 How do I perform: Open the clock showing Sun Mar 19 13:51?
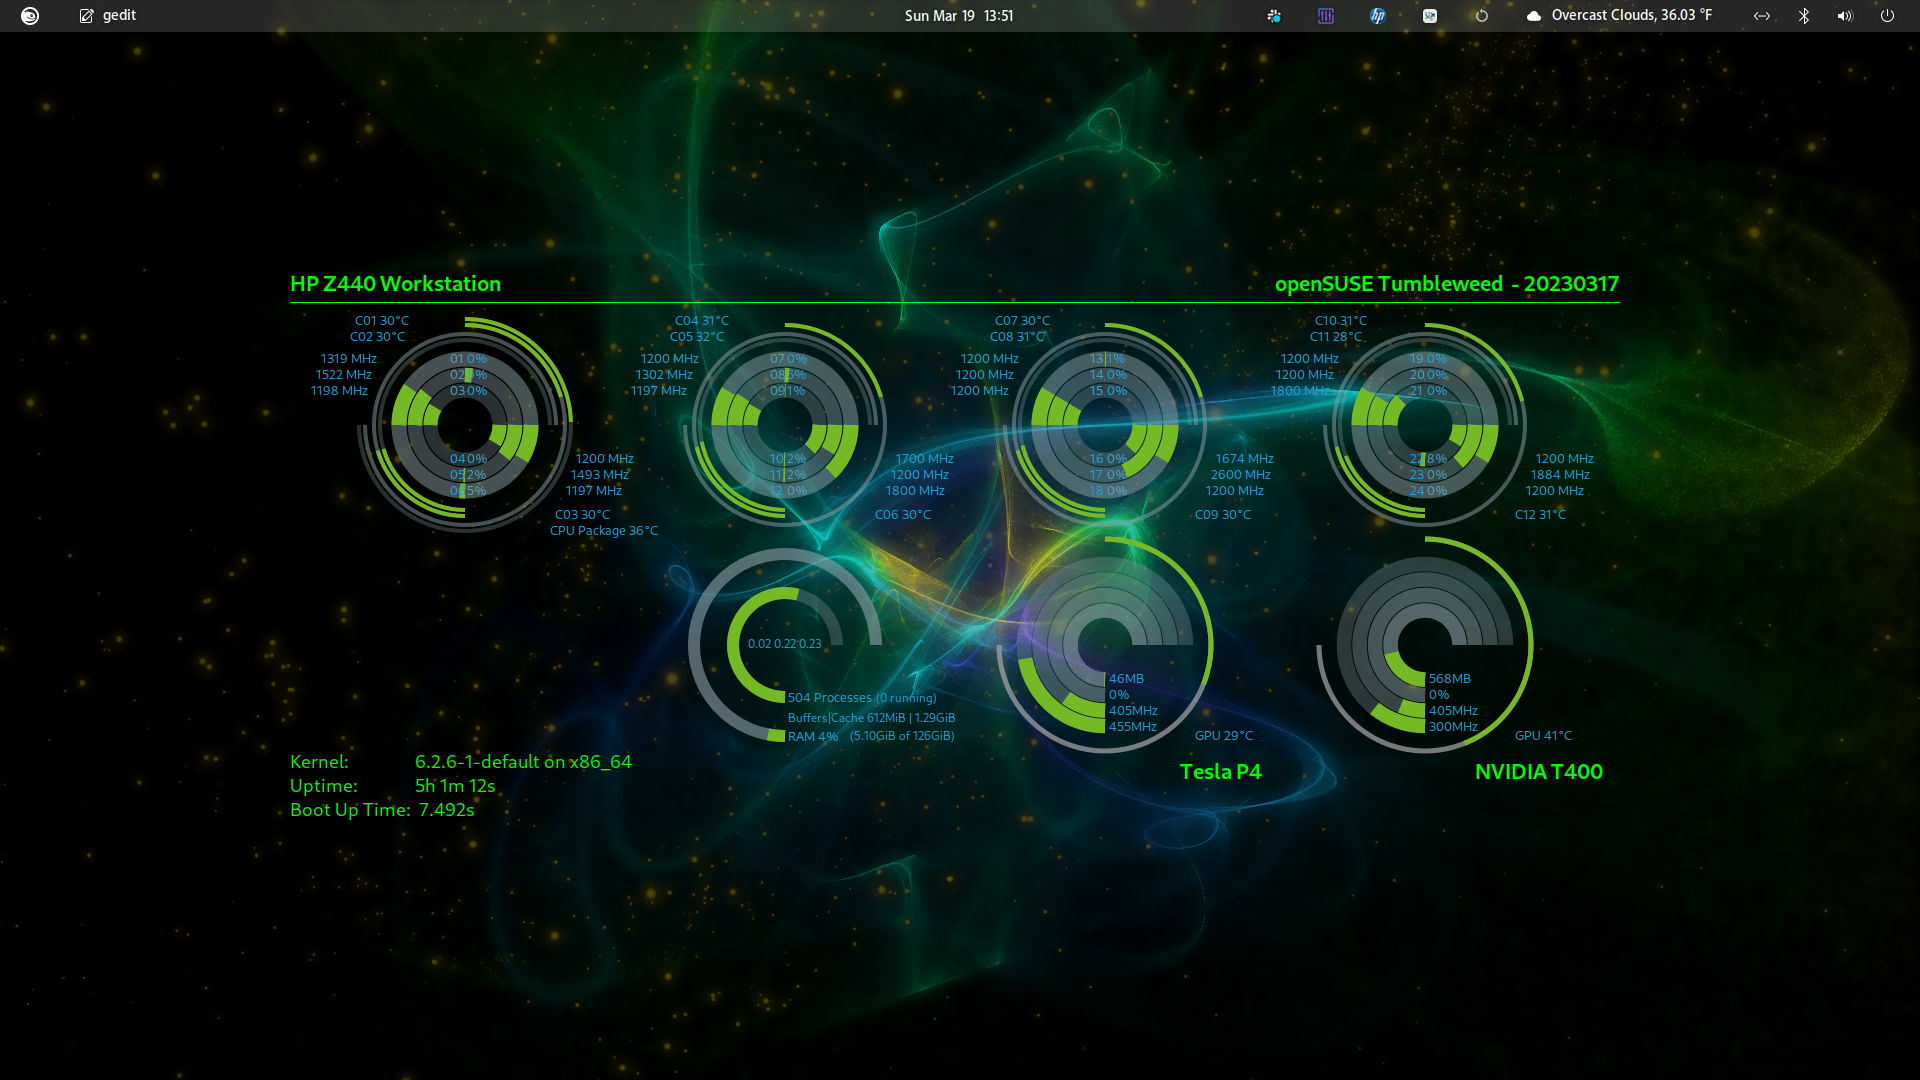coord(959,16)
